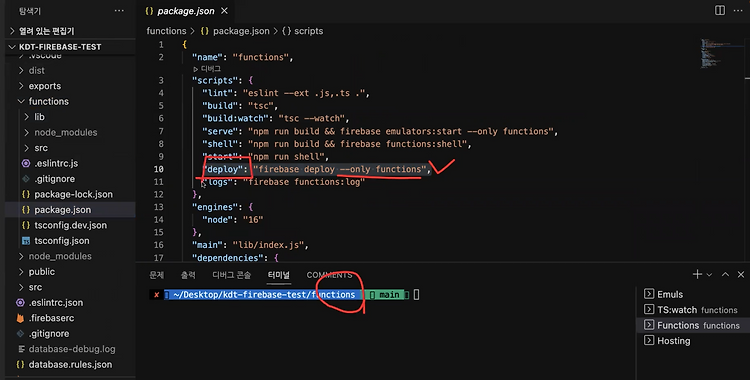Expand the public folder
750x380 pixels.
[x=42, y=272]
